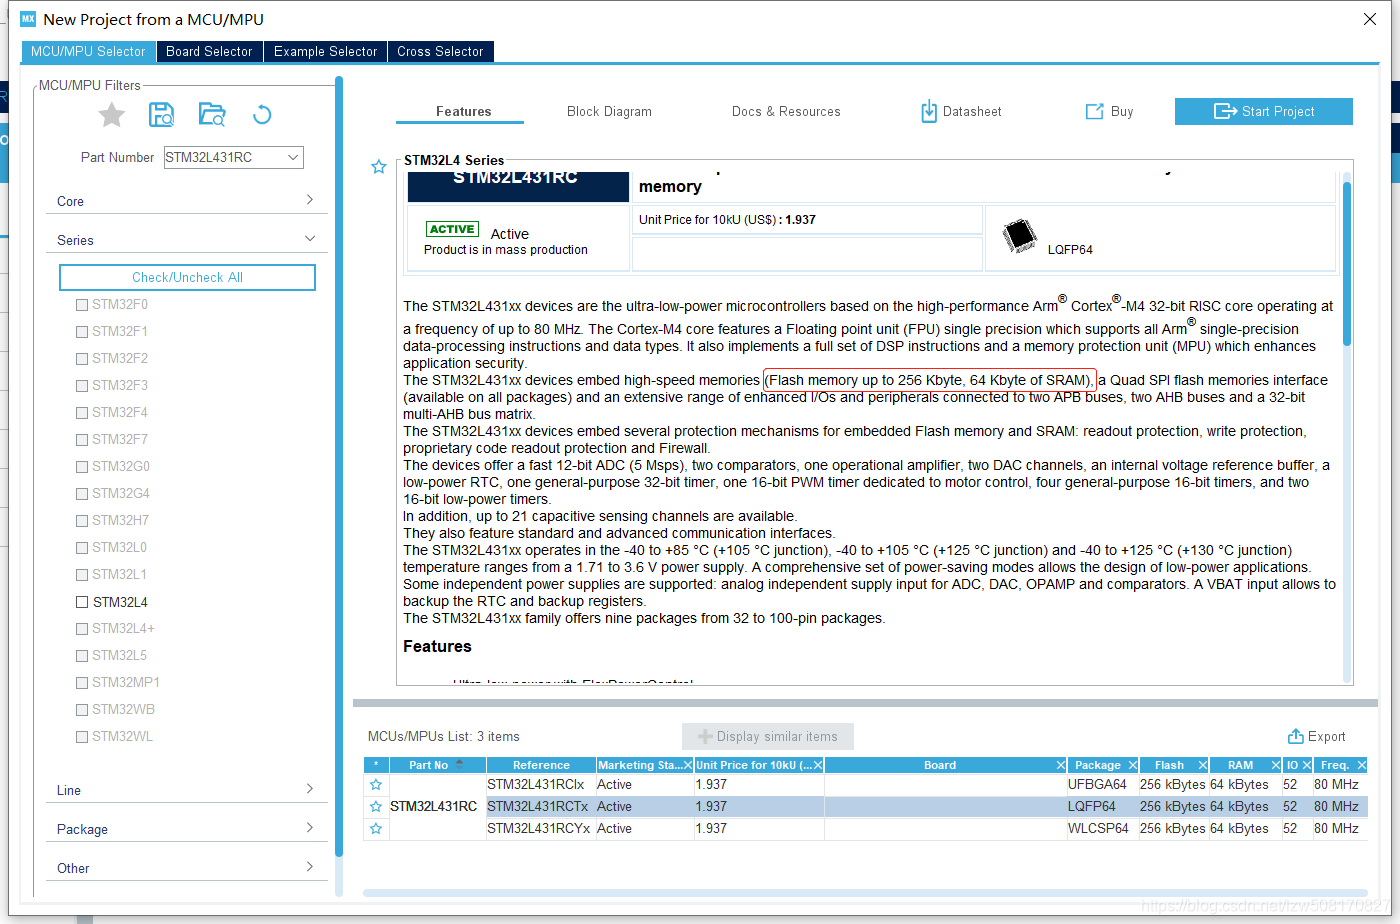Remove the Flash column
1400x924 pixels.
1202,765
